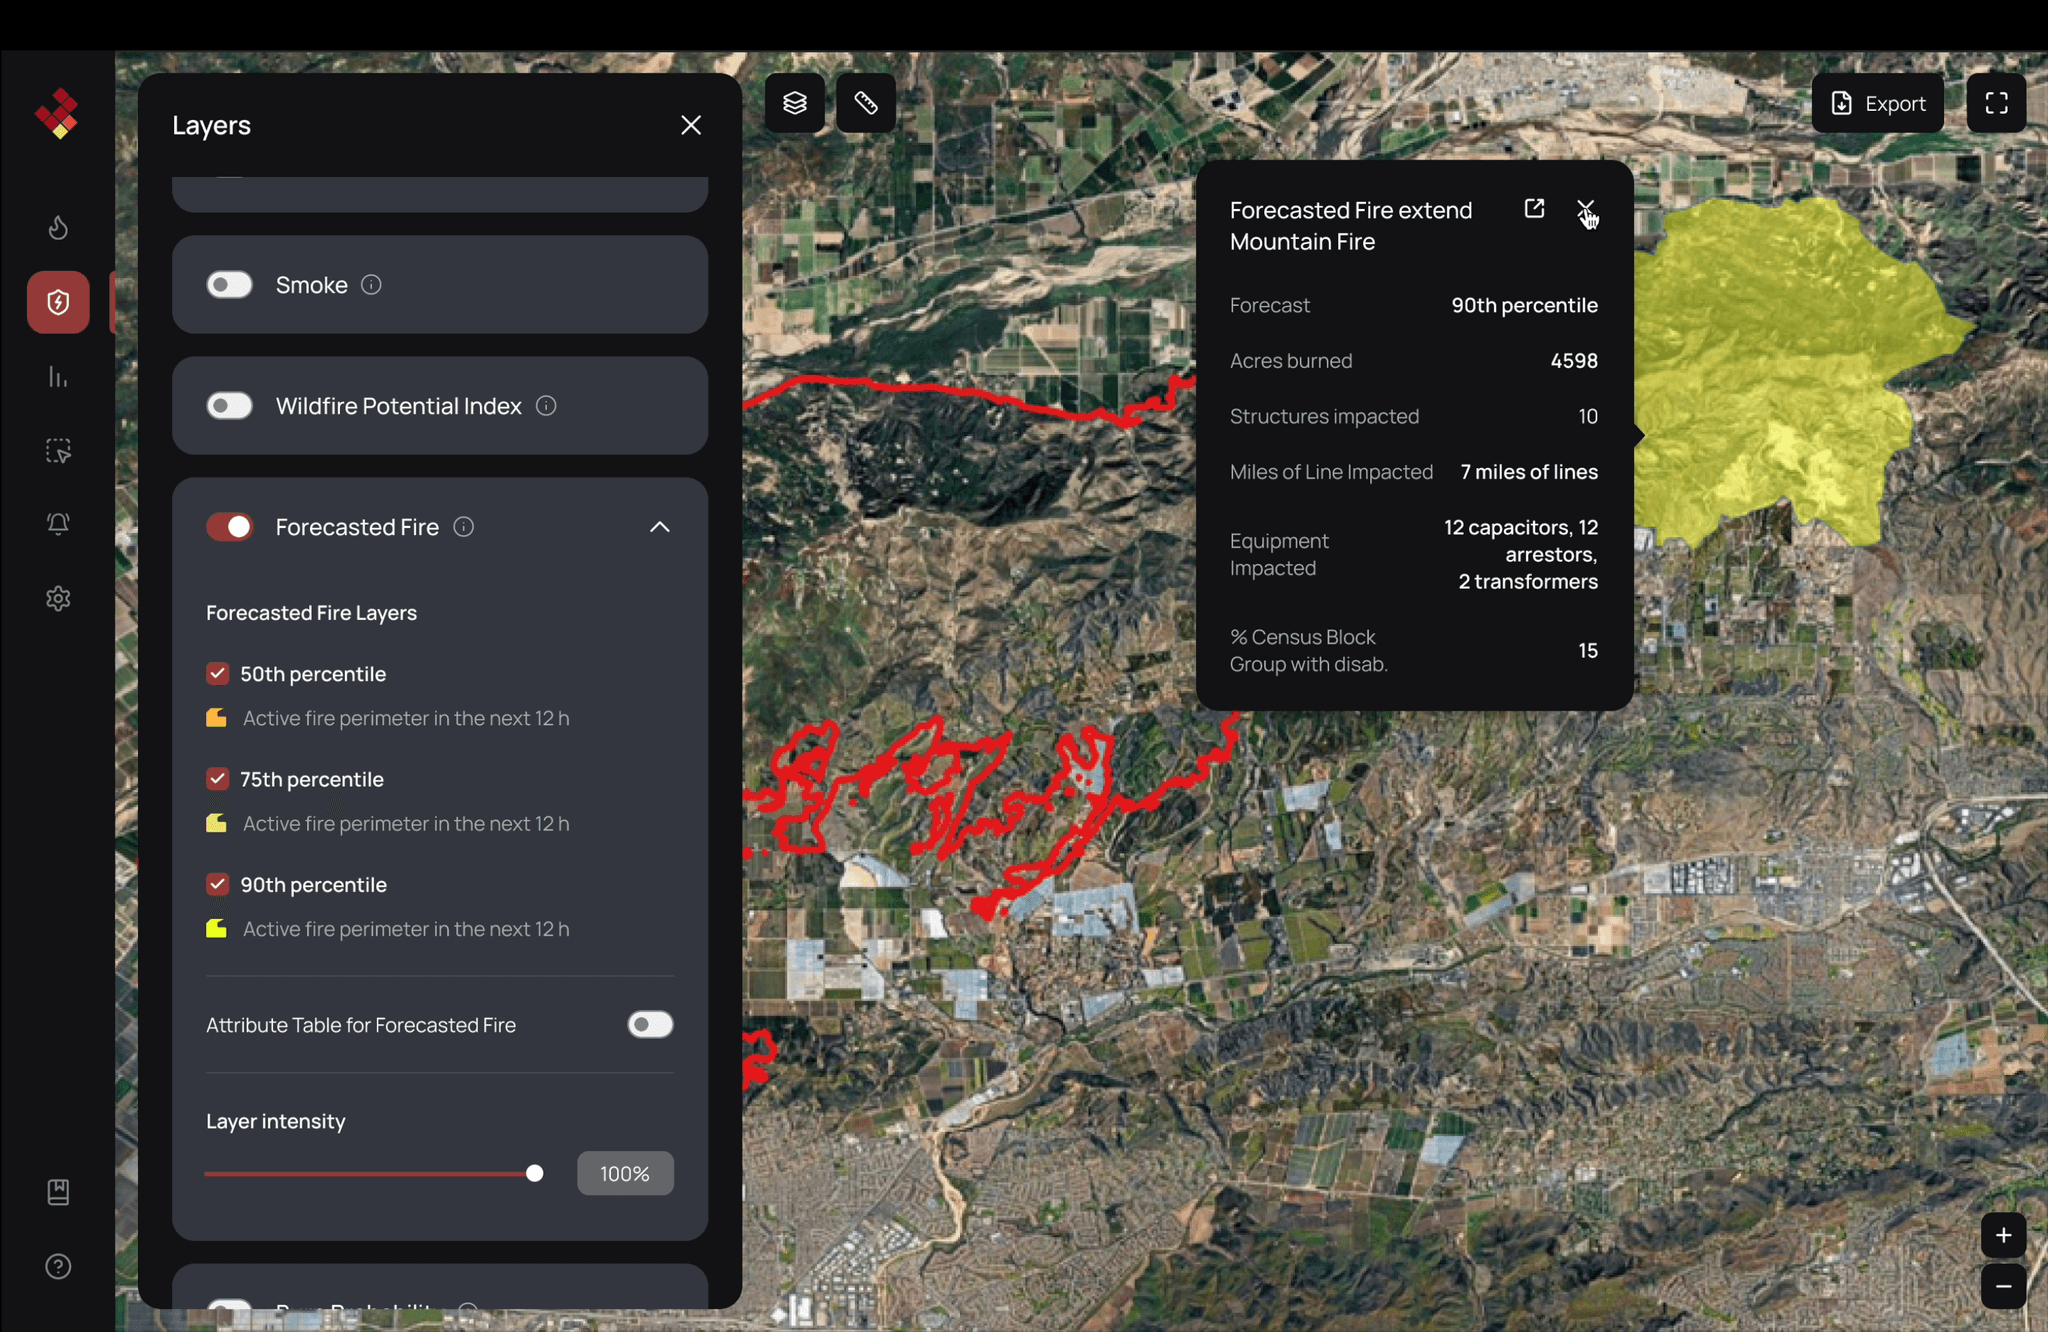The image size is (2048, 1332).
Task: Close the Forecasted Fire extend popup
Action: pos(1587,209)
